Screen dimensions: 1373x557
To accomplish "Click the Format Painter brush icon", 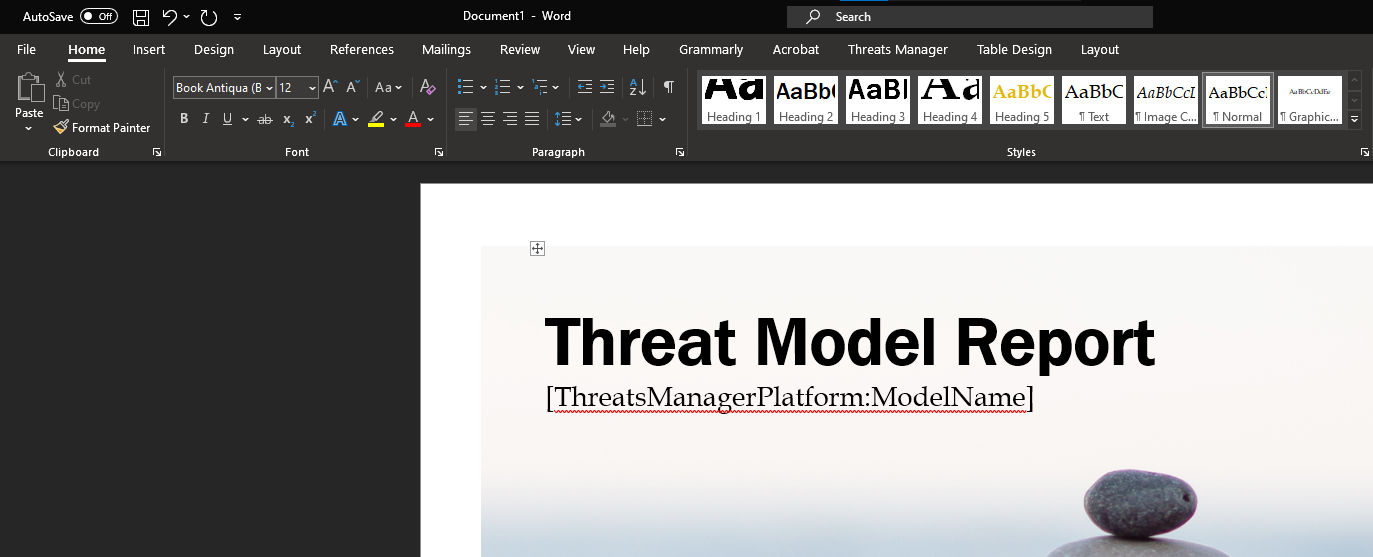I will (x=61, y=127).
